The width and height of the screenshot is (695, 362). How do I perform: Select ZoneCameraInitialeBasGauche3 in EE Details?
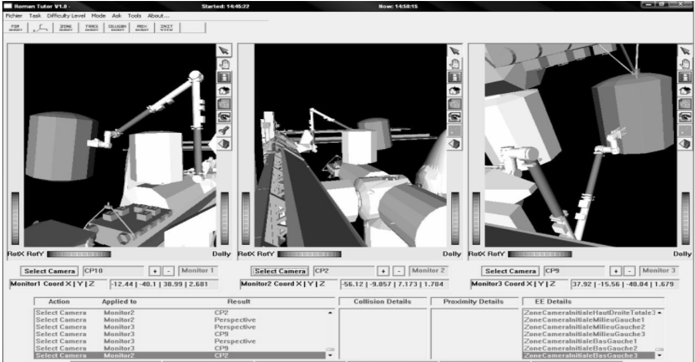tap(589, 355)
